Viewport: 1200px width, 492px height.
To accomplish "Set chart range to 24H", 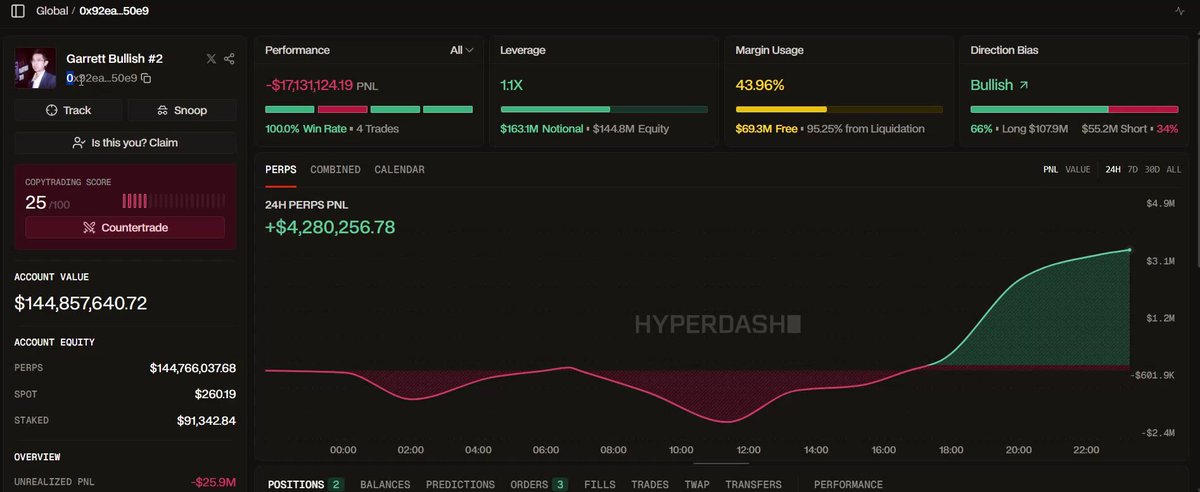I will (1112, 170).
